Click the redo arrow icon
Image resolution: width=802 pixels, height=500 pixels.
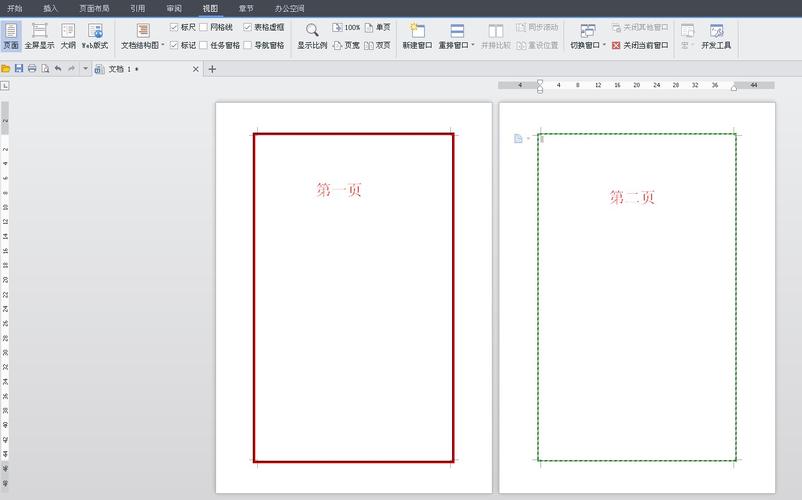click(x=71, y=69)
